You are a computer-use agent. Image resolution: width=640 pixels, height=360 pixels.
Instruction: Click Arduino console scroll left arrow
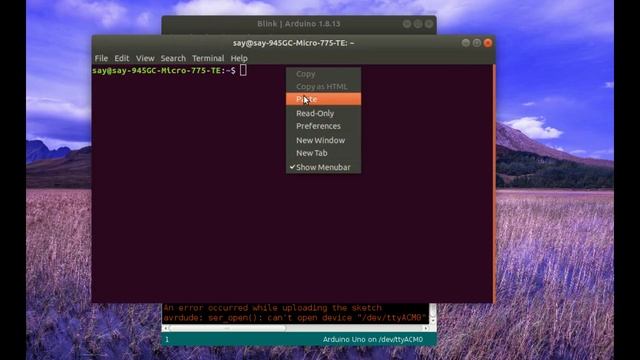[x=165, y=328]
